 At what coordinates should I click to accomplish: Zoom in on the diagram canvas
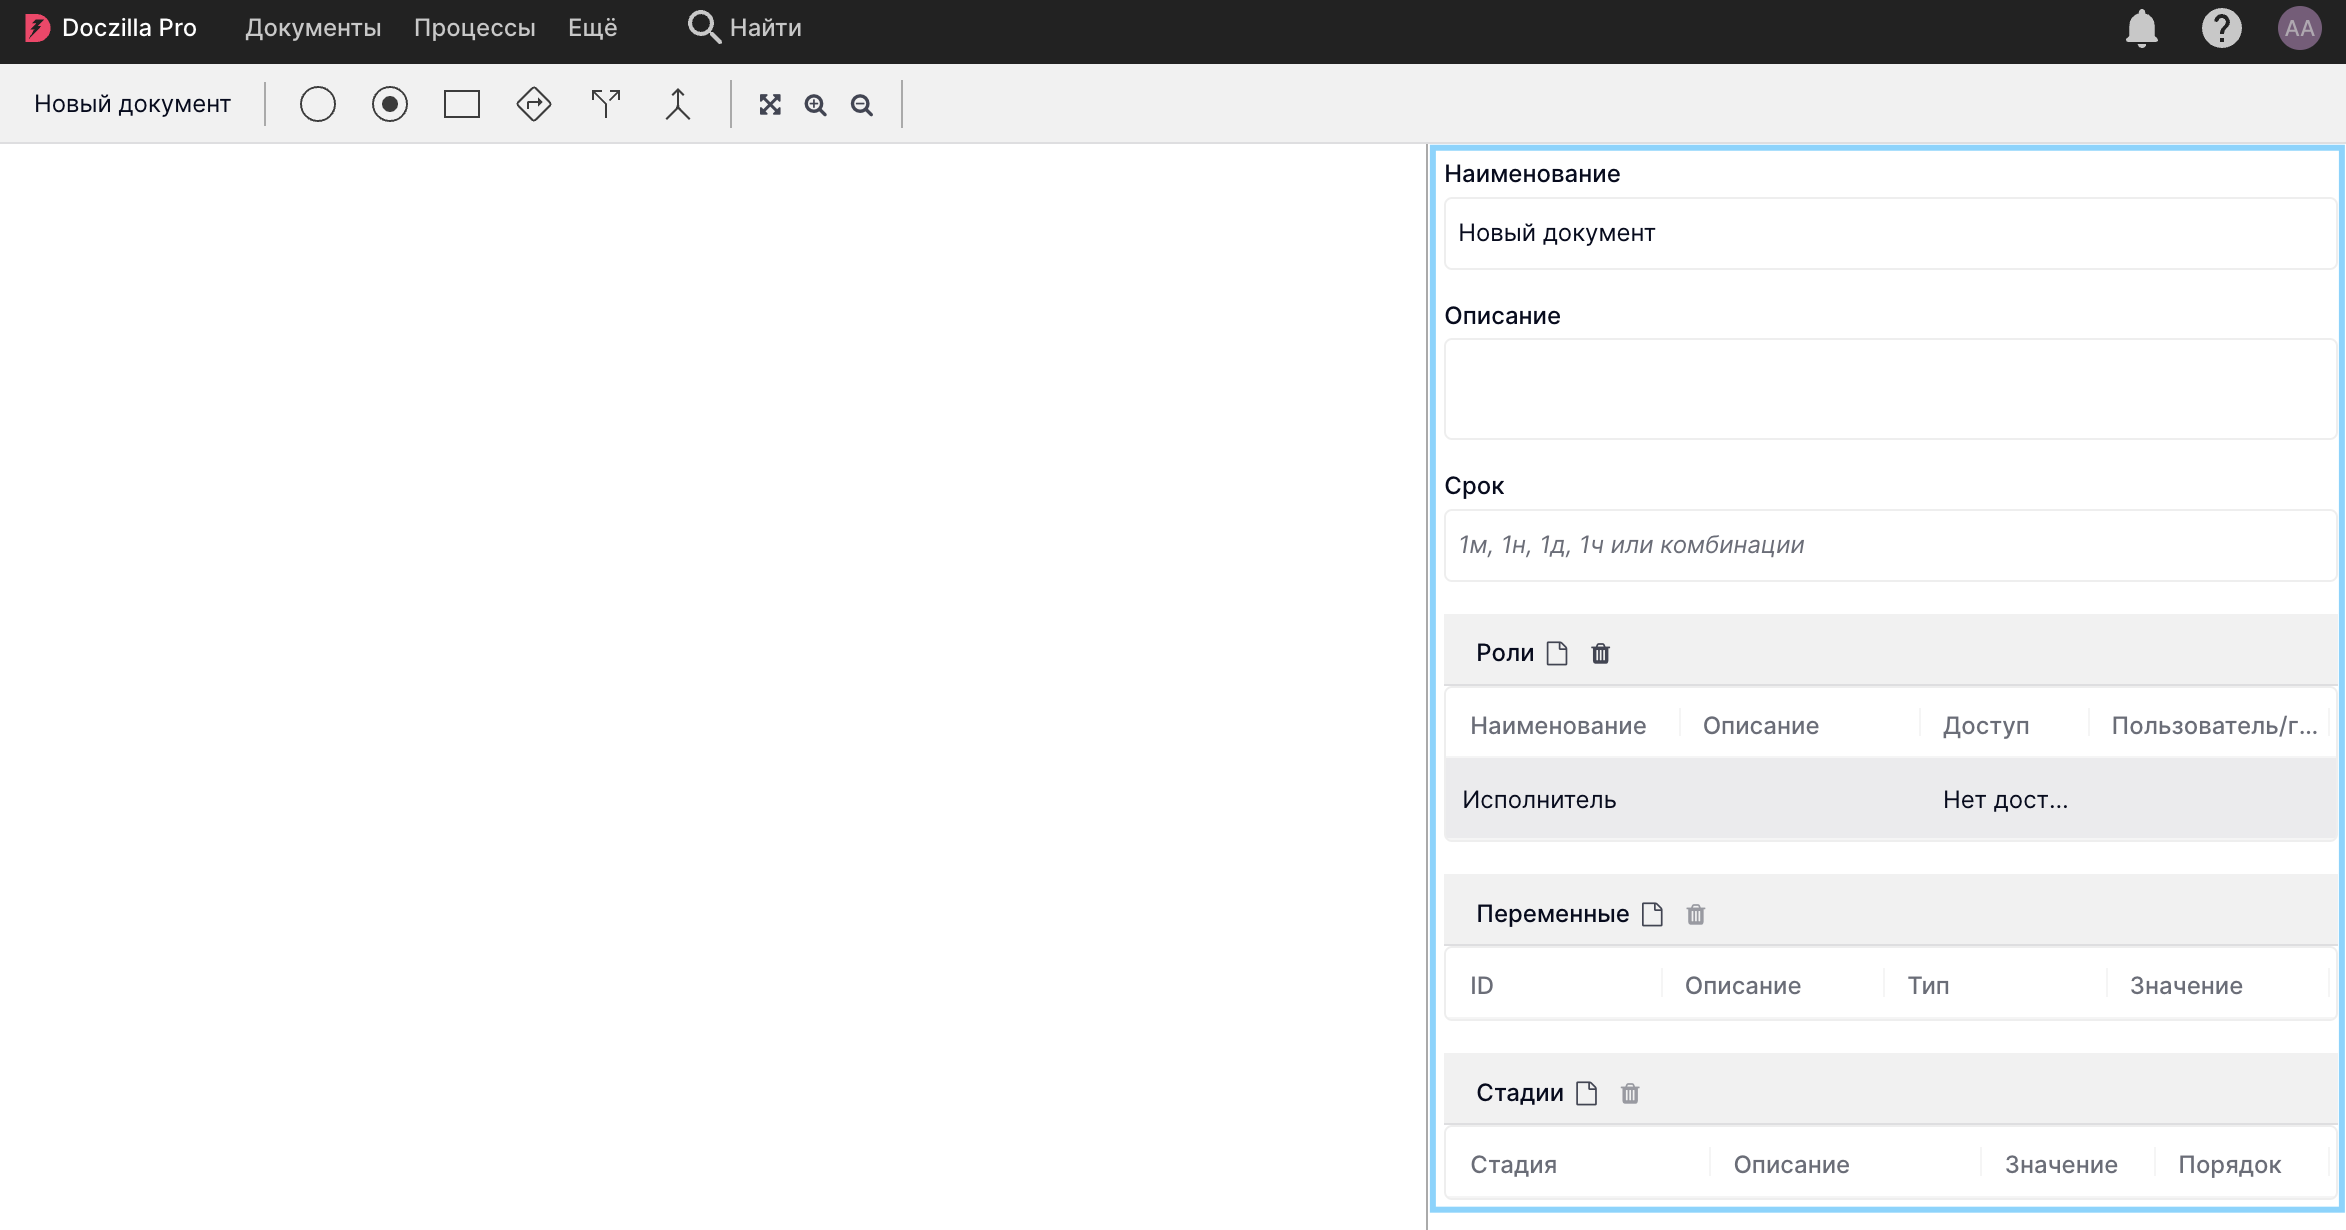[816, 105]
